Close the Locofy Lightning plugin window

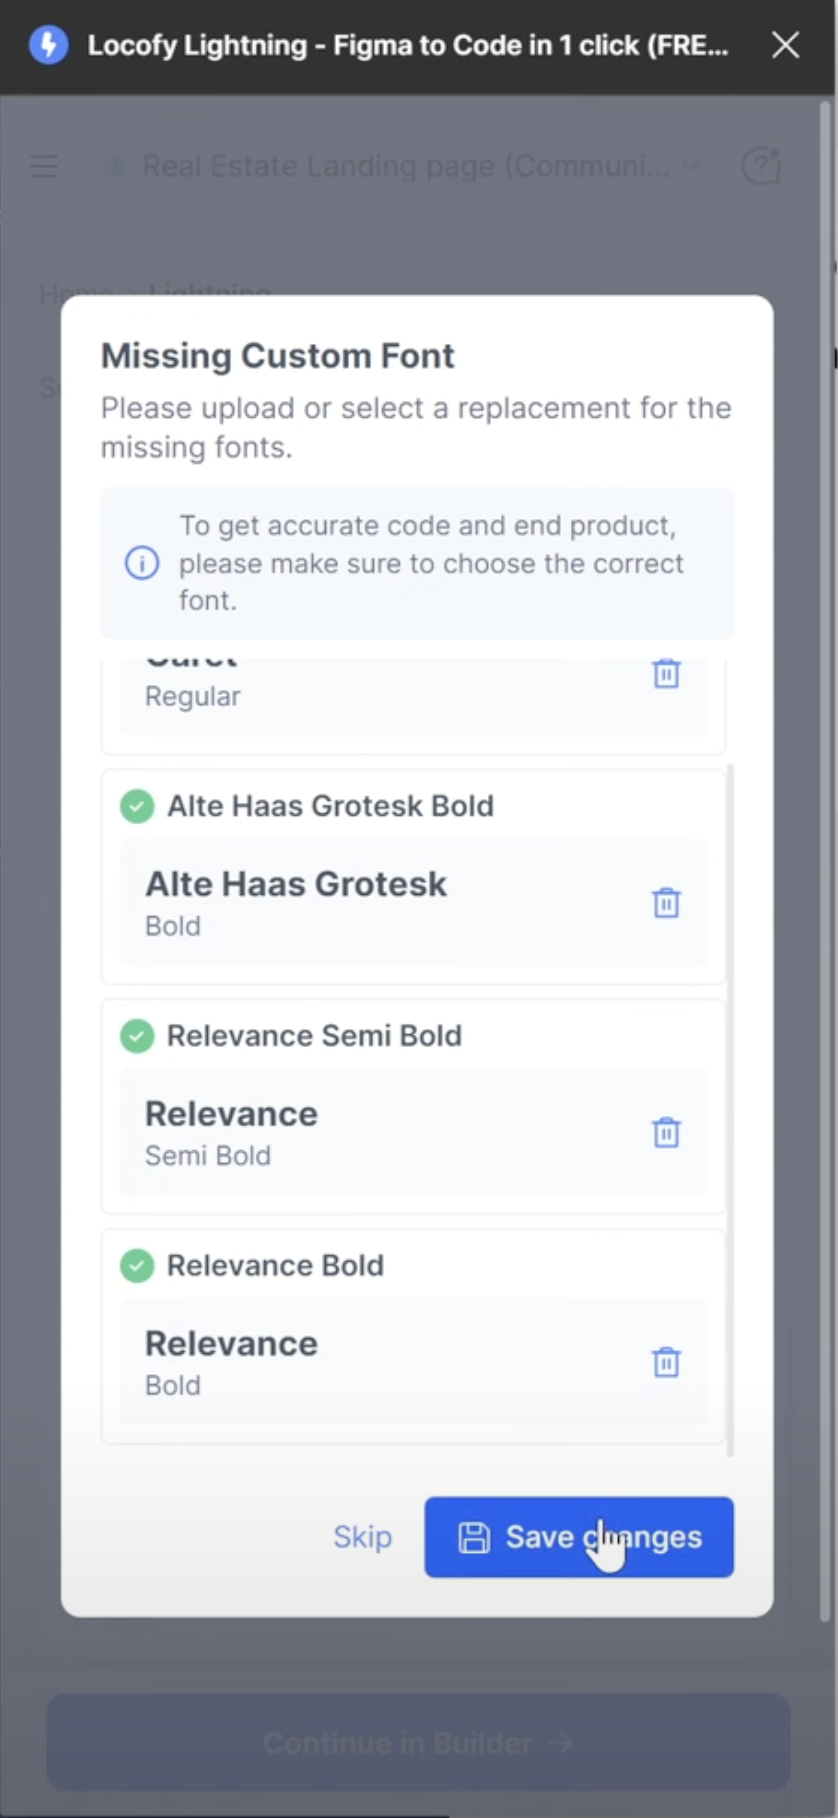click(785, 45)
